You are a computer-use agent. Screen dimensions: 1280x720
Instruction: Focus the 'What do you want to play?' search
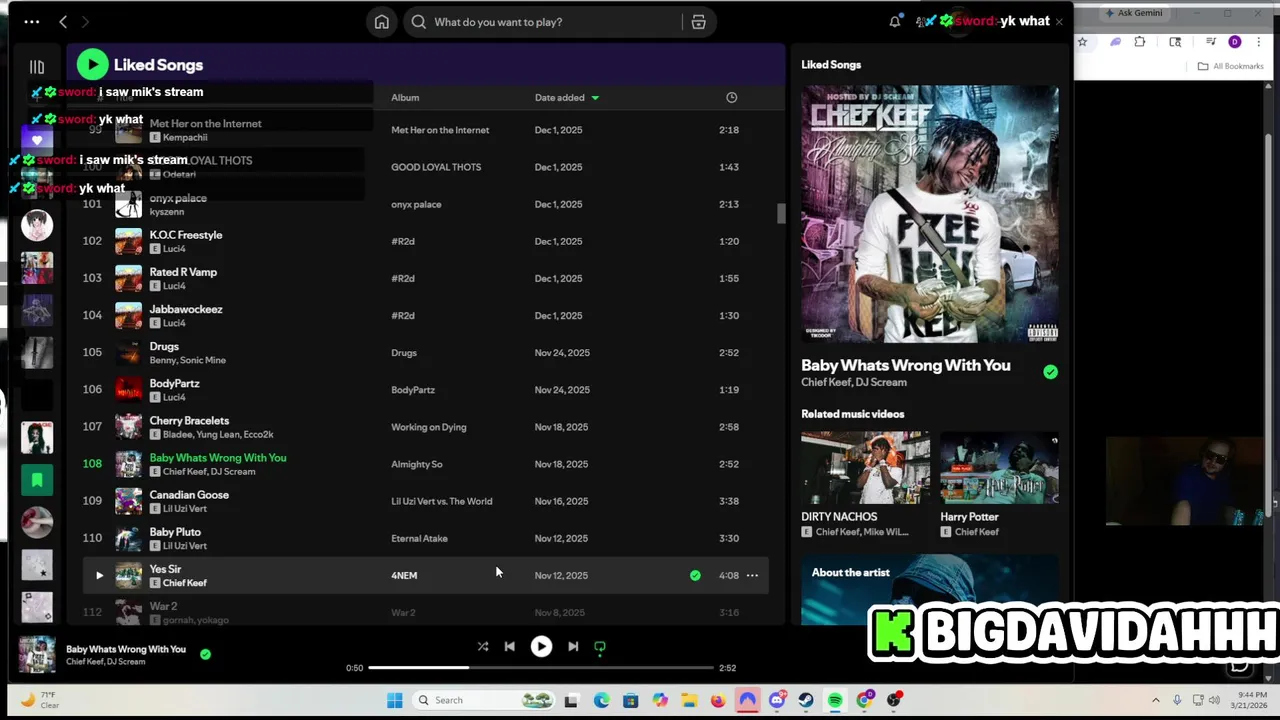[x=545, y=22]
